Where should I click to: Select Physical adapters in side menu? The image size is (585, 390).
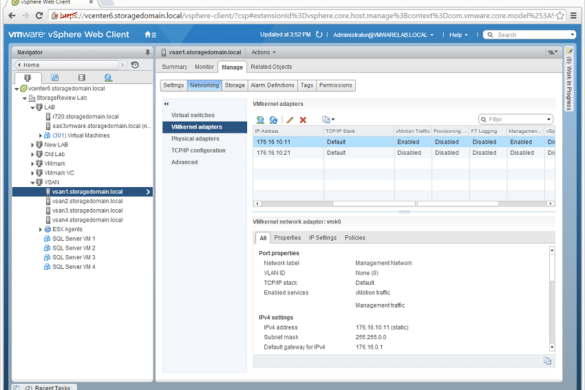[x=195, y=139]
